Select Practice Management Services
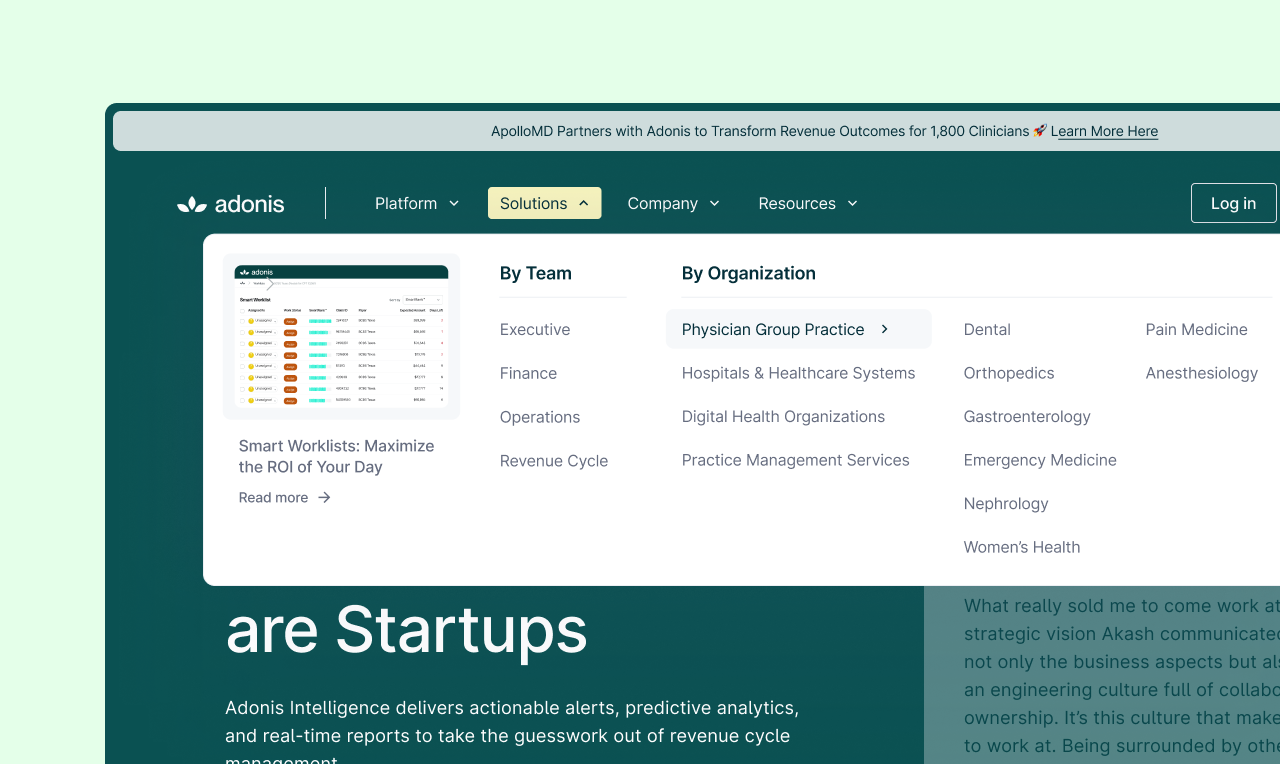 (795, 460)
